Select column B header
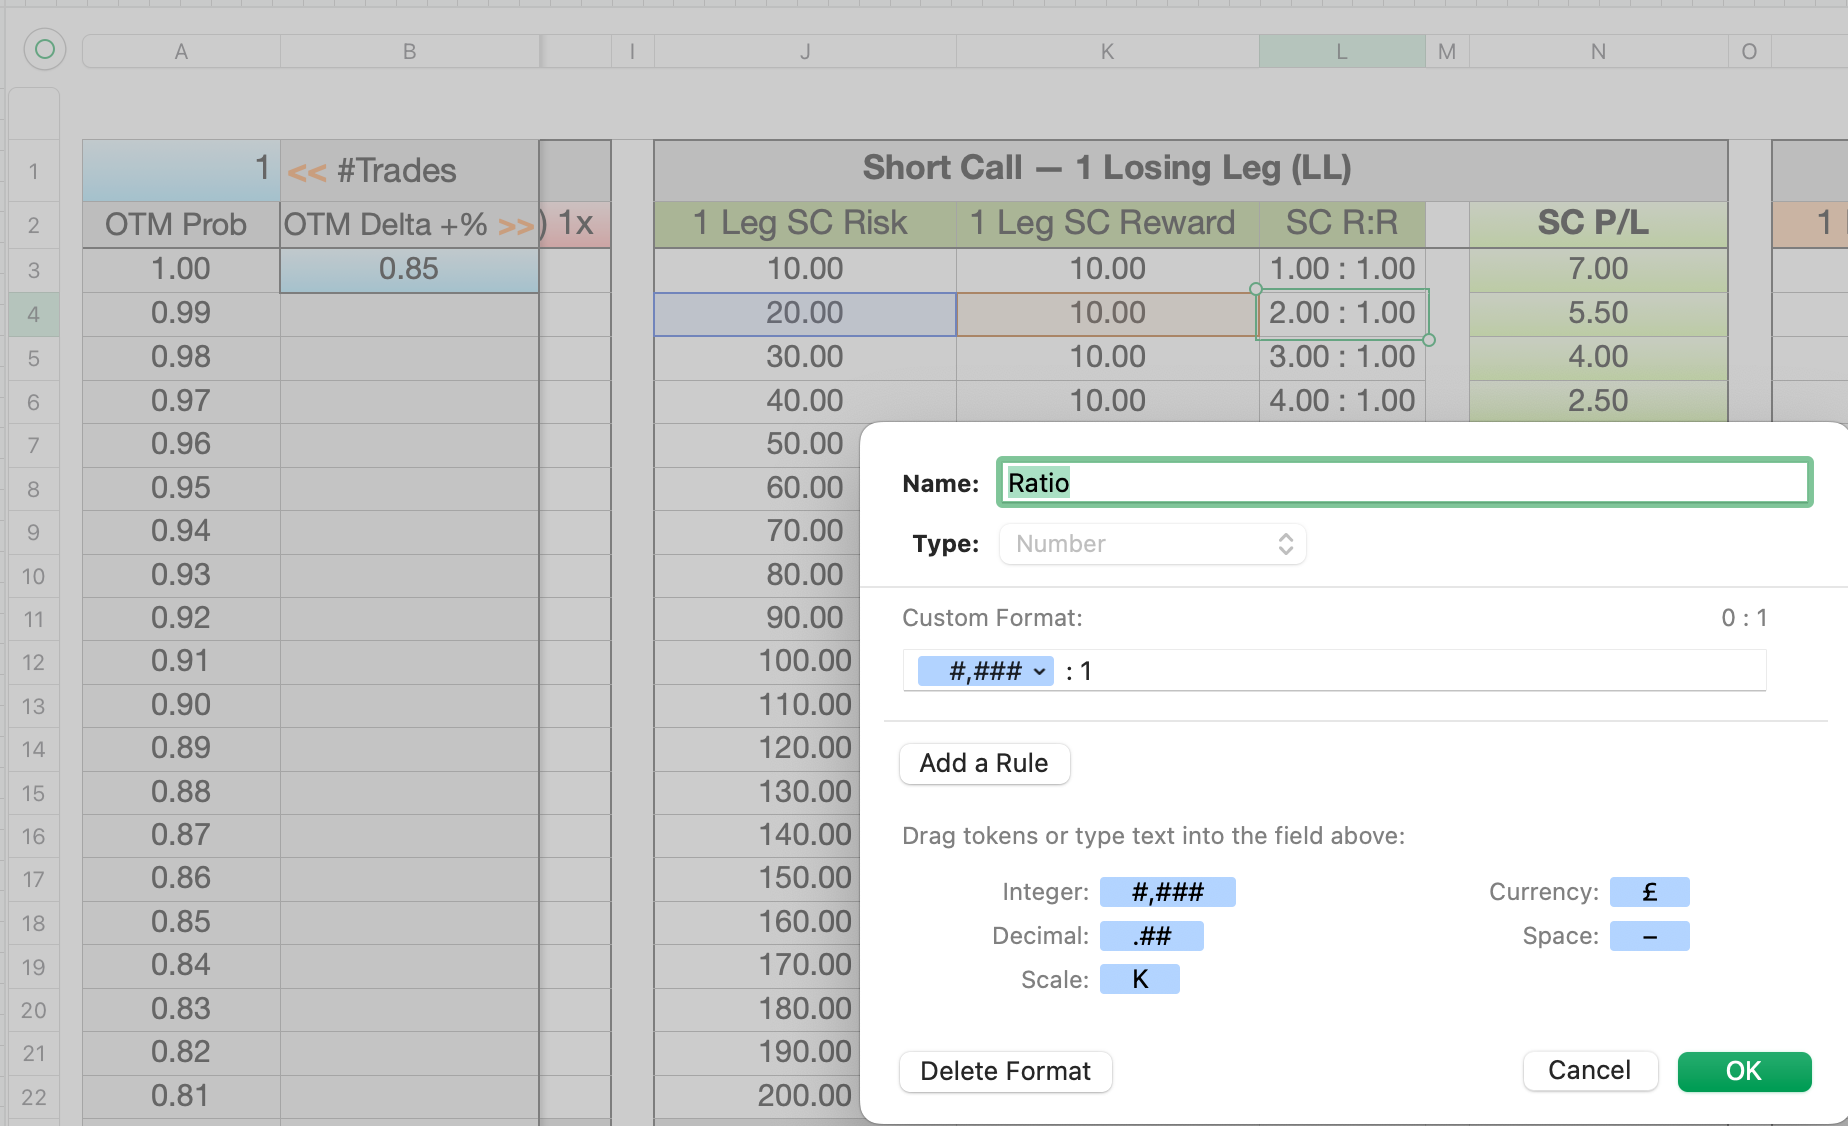The width and height of the screenshot is (1848, 1126). point(410,52)
